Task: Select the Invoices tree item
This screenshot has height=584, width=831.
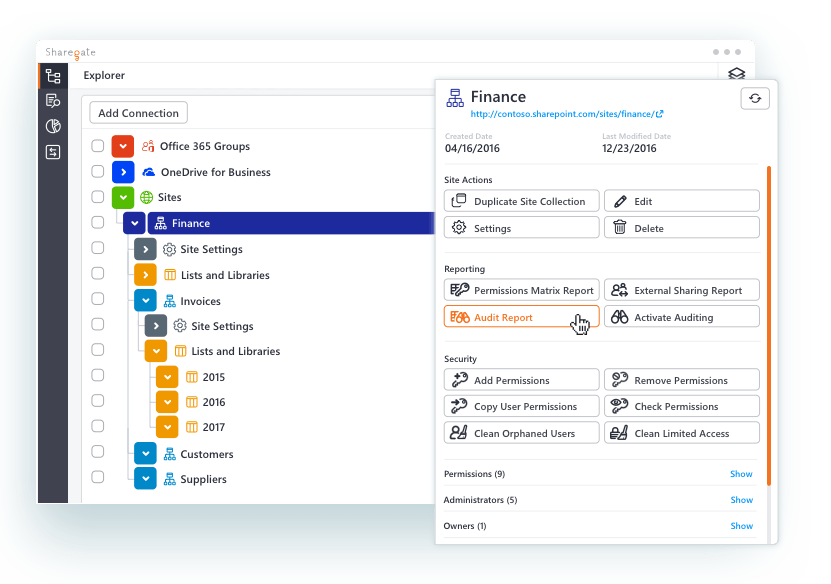Action: click(200, 301)
